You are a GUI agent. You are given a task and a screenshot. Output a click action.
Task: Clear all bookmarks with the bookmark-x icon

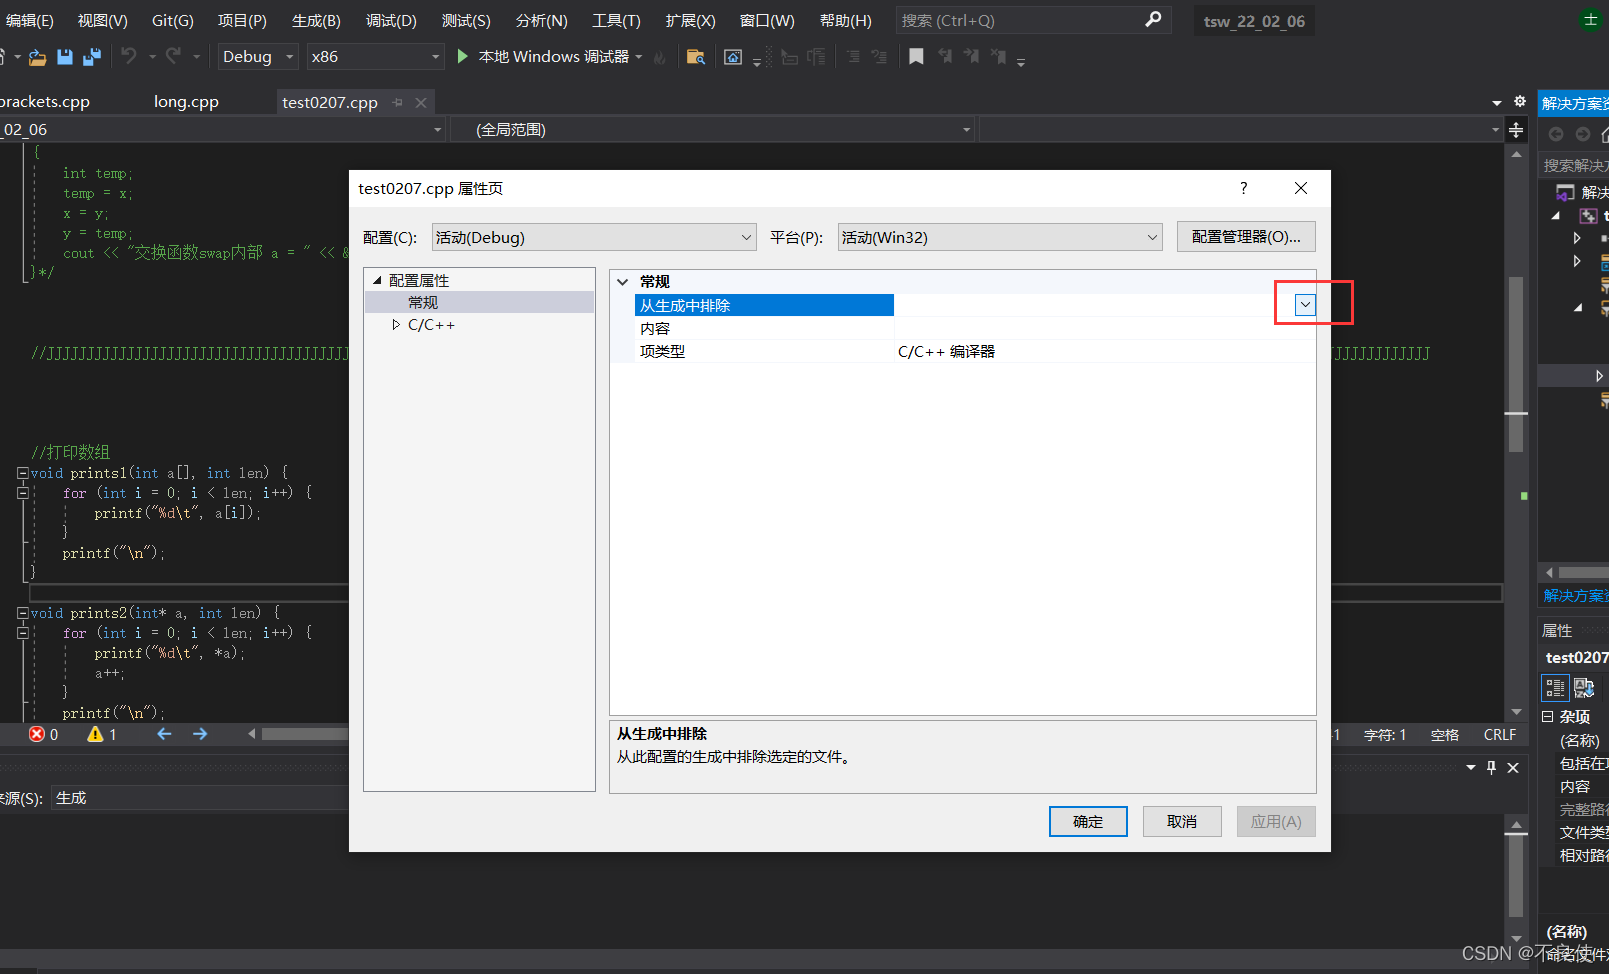click(x=998, y=57)
